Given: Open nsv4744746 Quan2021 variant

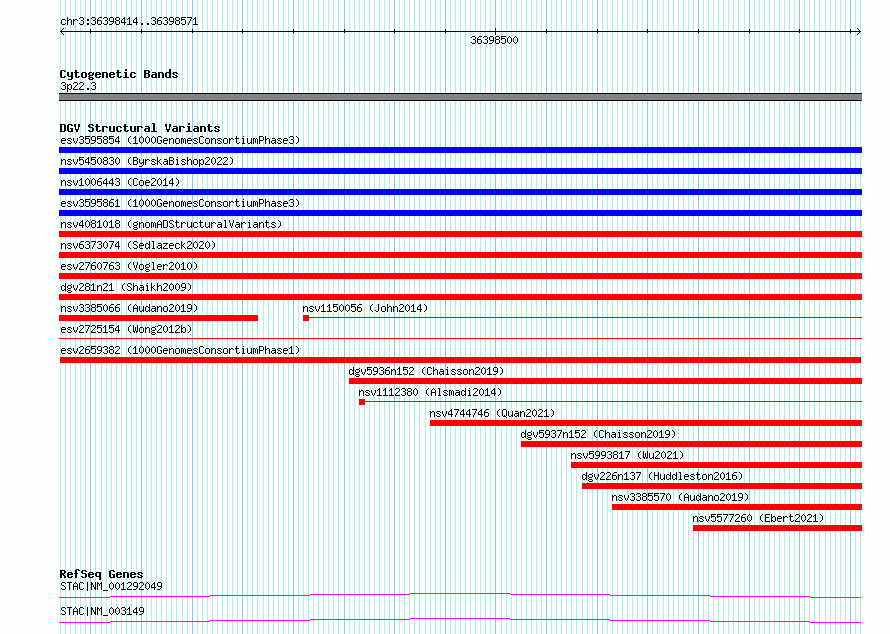Looking at the screenshot, I should [492, 413].
